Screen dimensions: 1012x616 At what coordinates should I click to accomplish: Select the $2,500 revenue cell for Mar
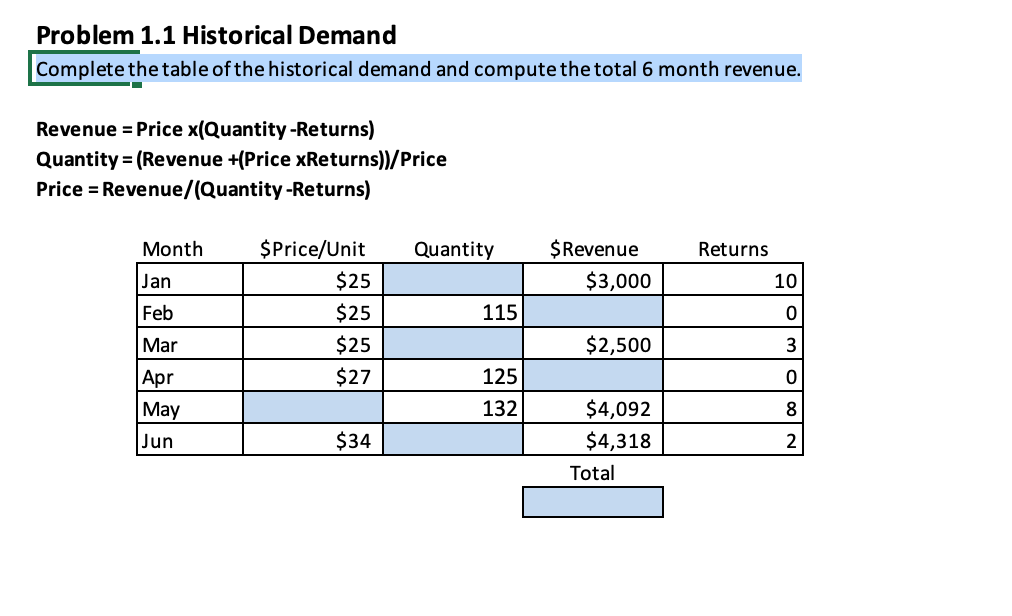point(593,344)
